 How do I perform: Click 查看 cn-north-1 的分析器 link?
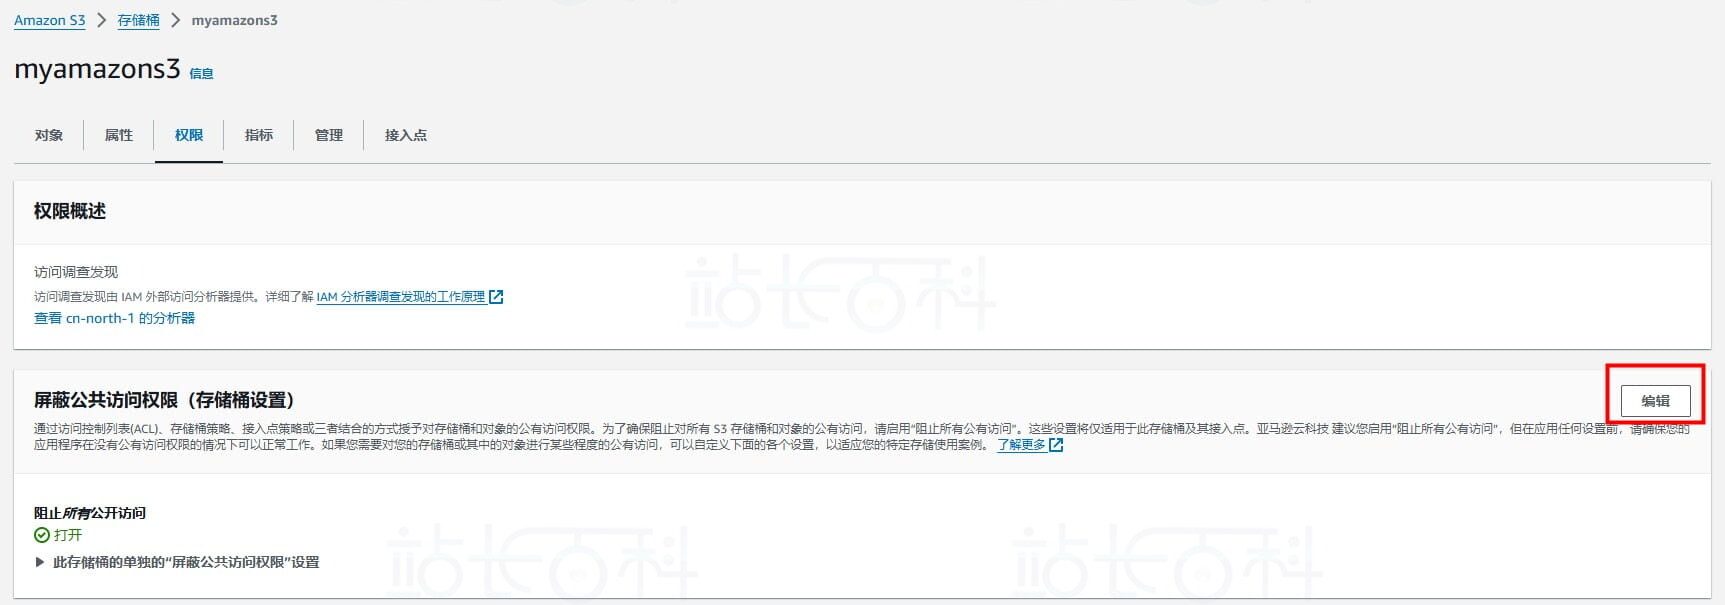pos(115,318)
